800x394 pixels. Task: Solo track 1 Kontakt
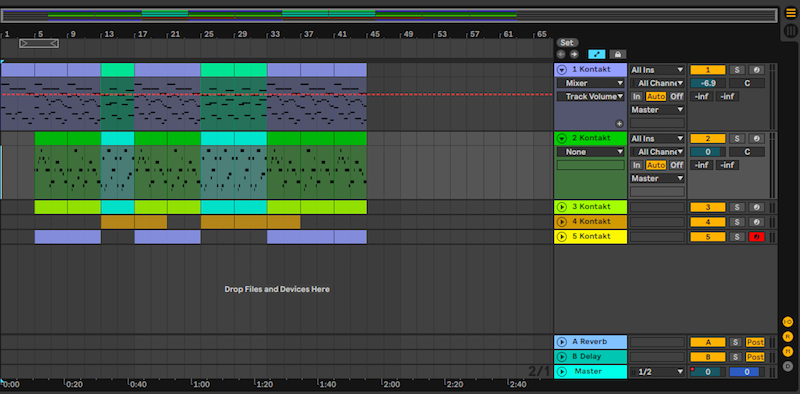point(737,70)
